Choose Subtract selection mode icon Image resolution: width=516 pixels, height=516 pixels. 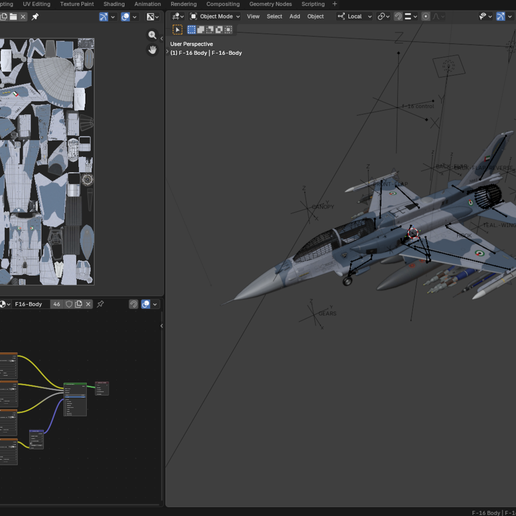(210, 30)
